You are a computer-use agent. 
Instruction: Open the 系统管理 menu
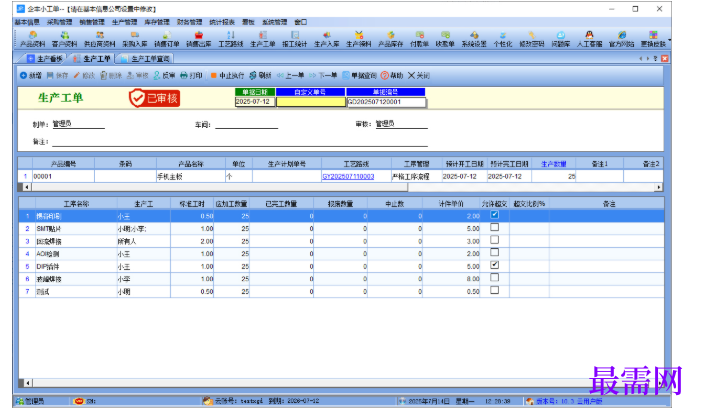point(274,22)
